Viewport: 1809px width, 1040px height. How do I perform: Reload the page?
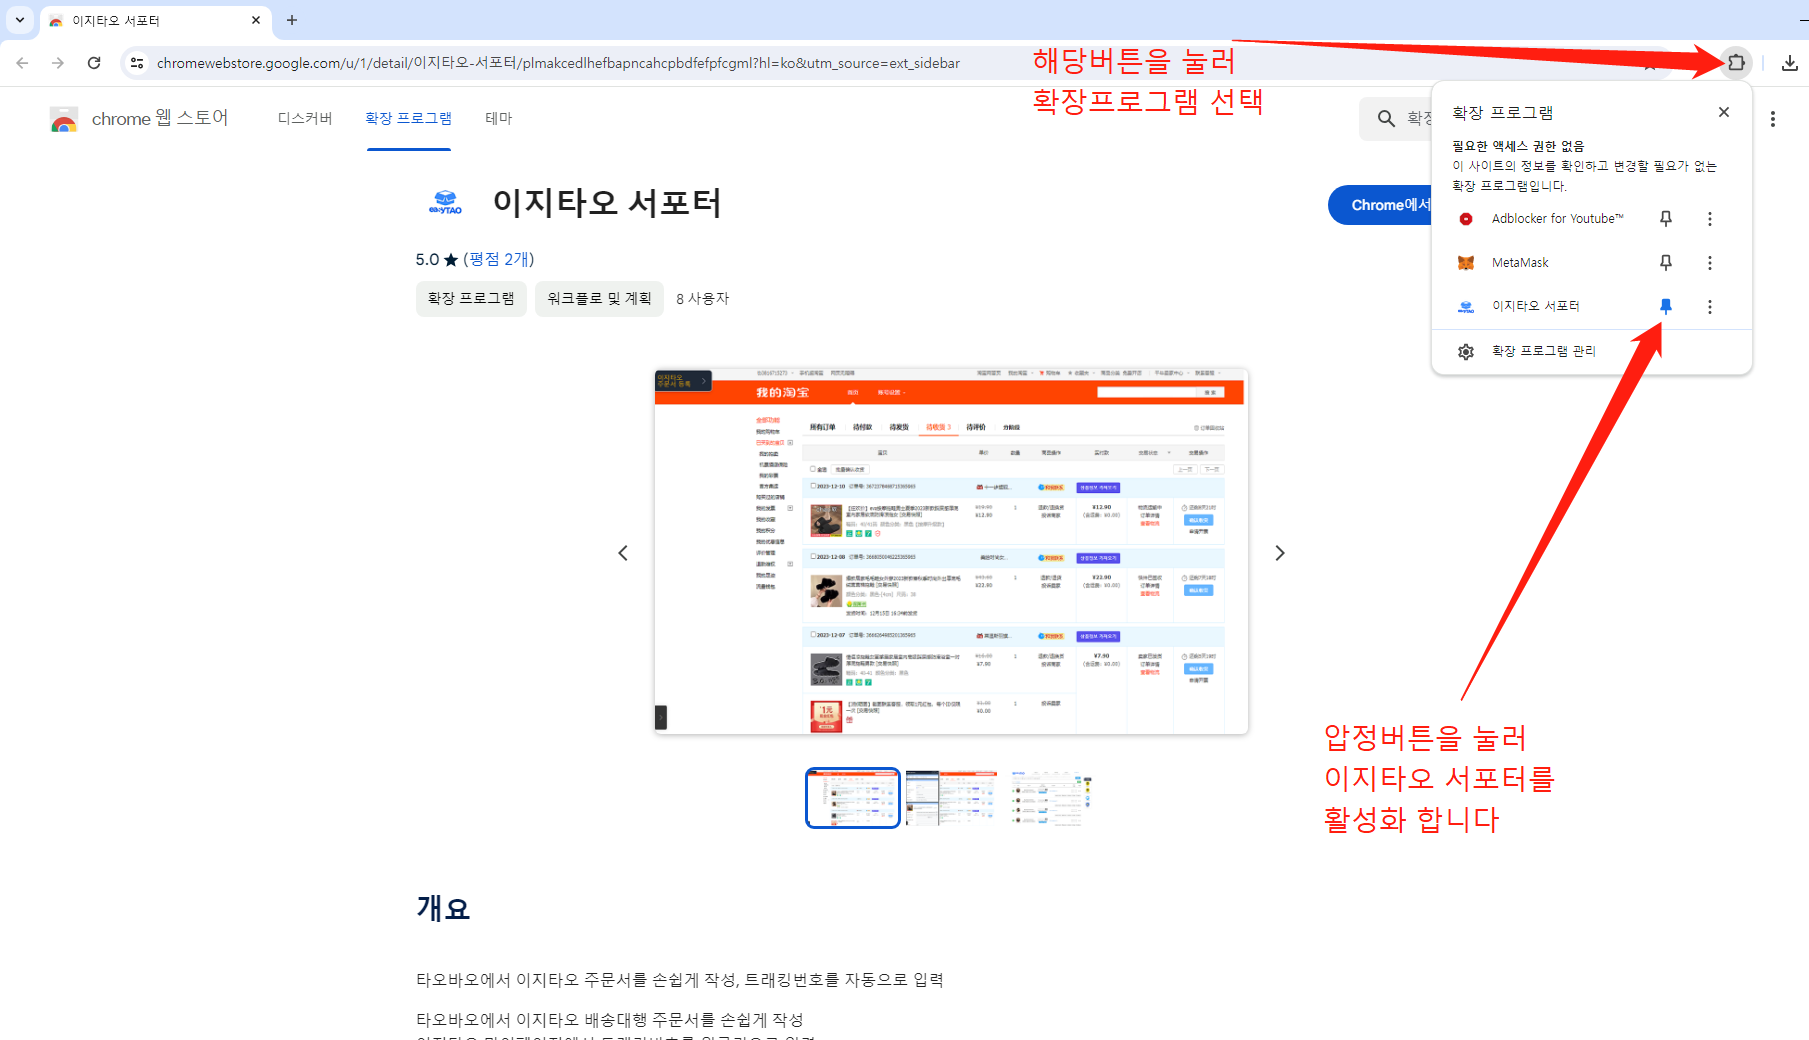coord(94,63)
